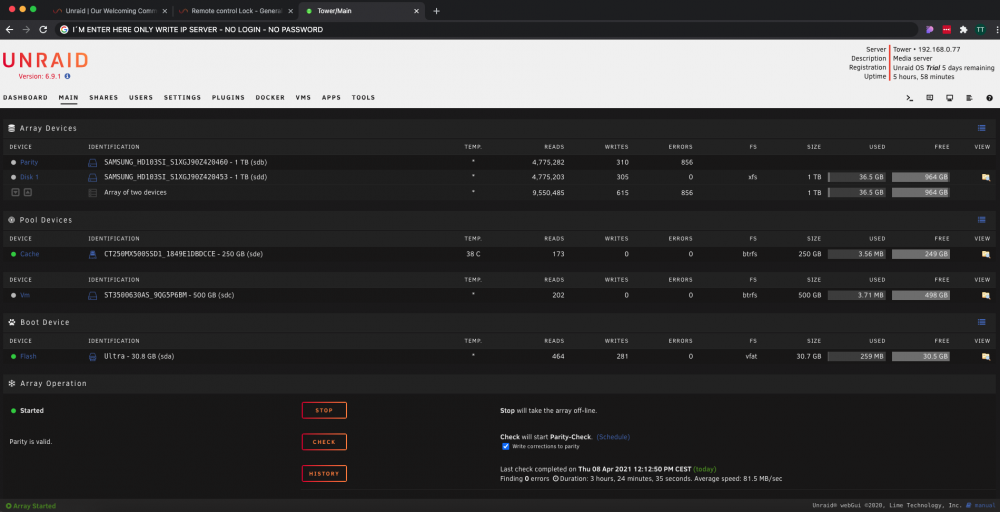Open the Parity device link
The height and width of the screenshot is (512, 1000).
click(29, 163)
